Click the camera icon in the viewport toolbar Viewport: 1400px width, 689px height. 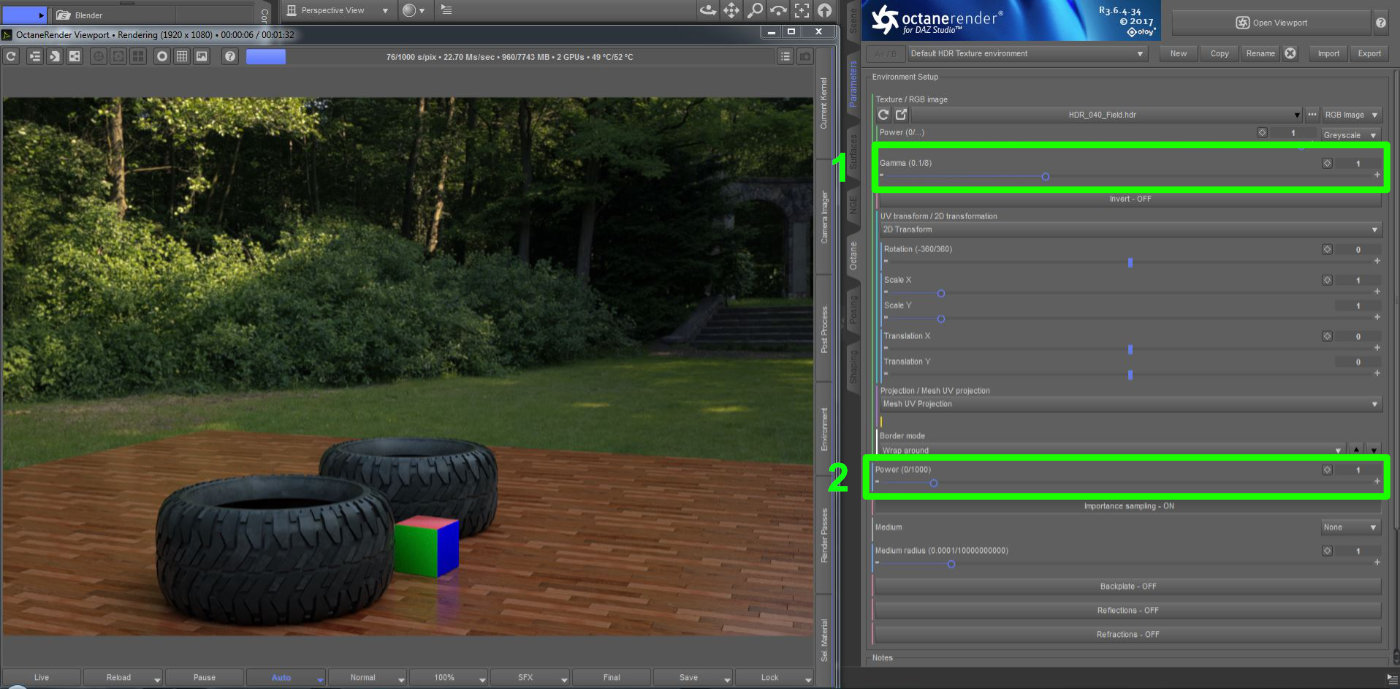tap(805, 57)
